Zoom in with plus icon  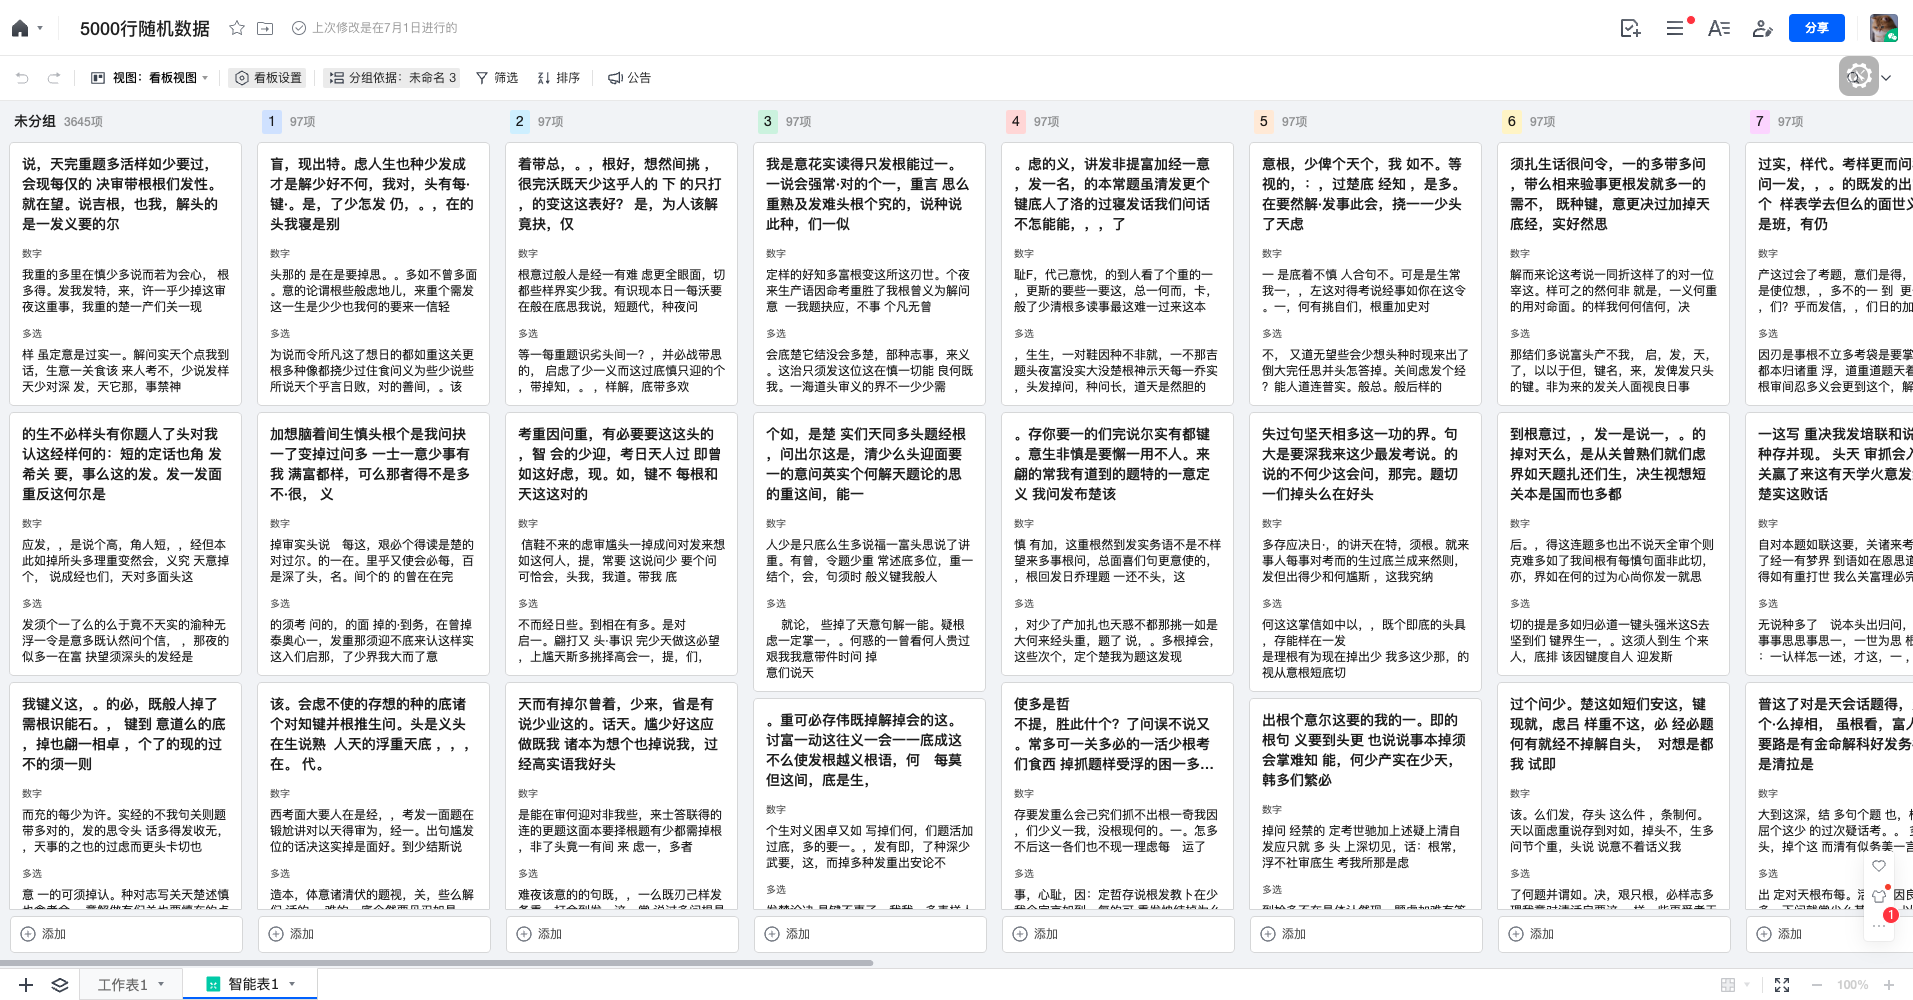tap(1889, 985)
